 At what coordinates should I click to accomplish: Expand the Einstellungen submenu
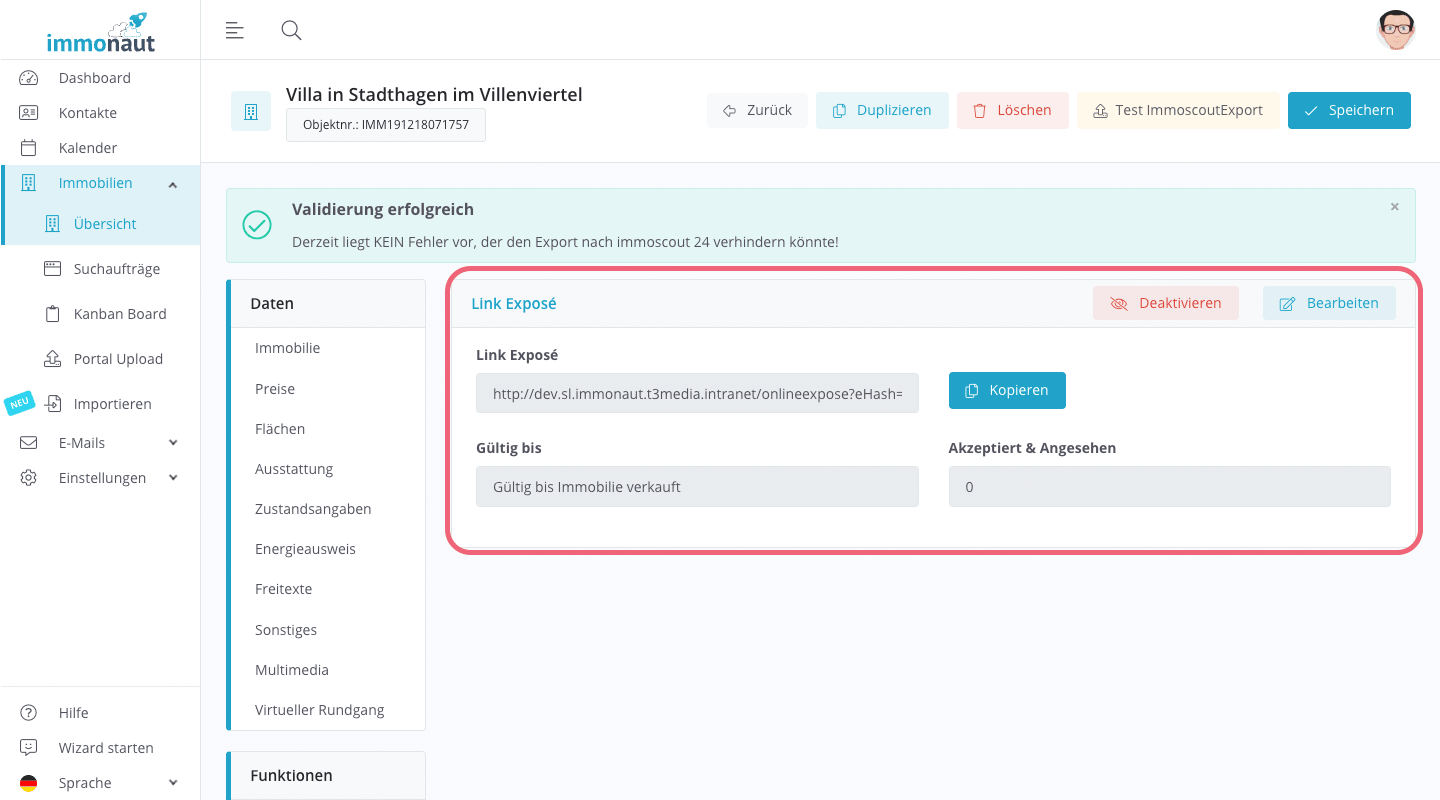coord(173,478)
